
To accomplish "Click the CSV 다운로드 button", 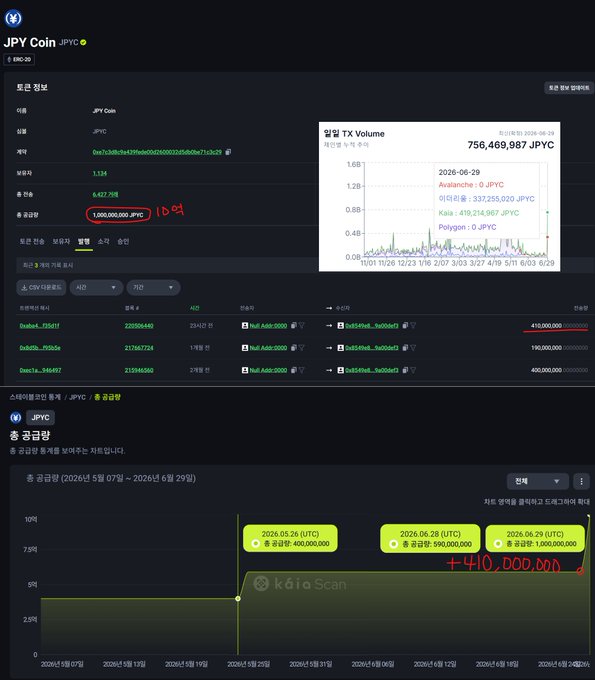I will (x=41, y=288).
